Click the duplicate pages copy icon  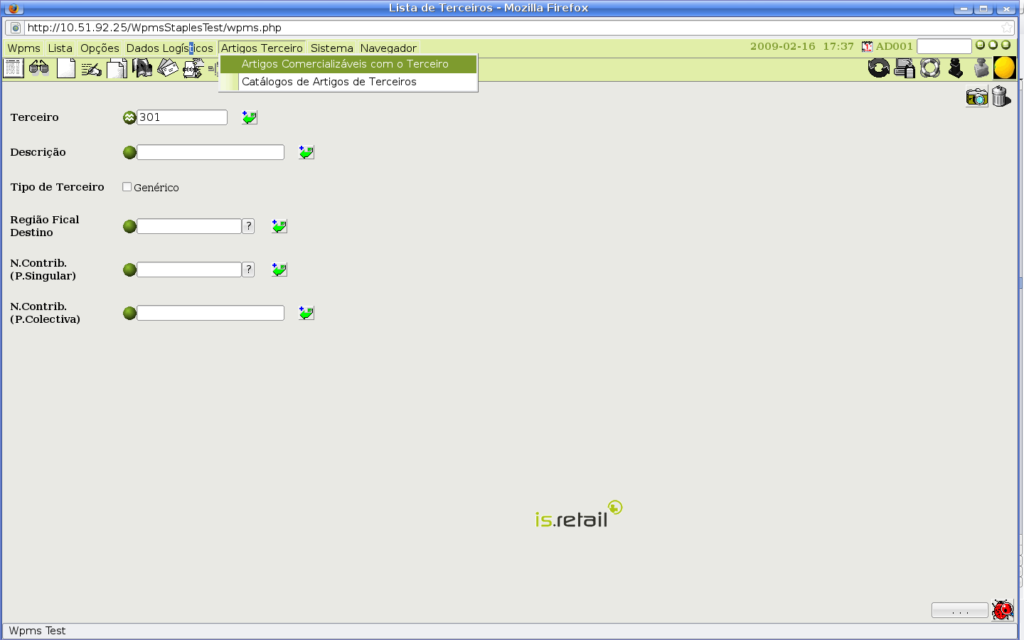click(117, 68)
